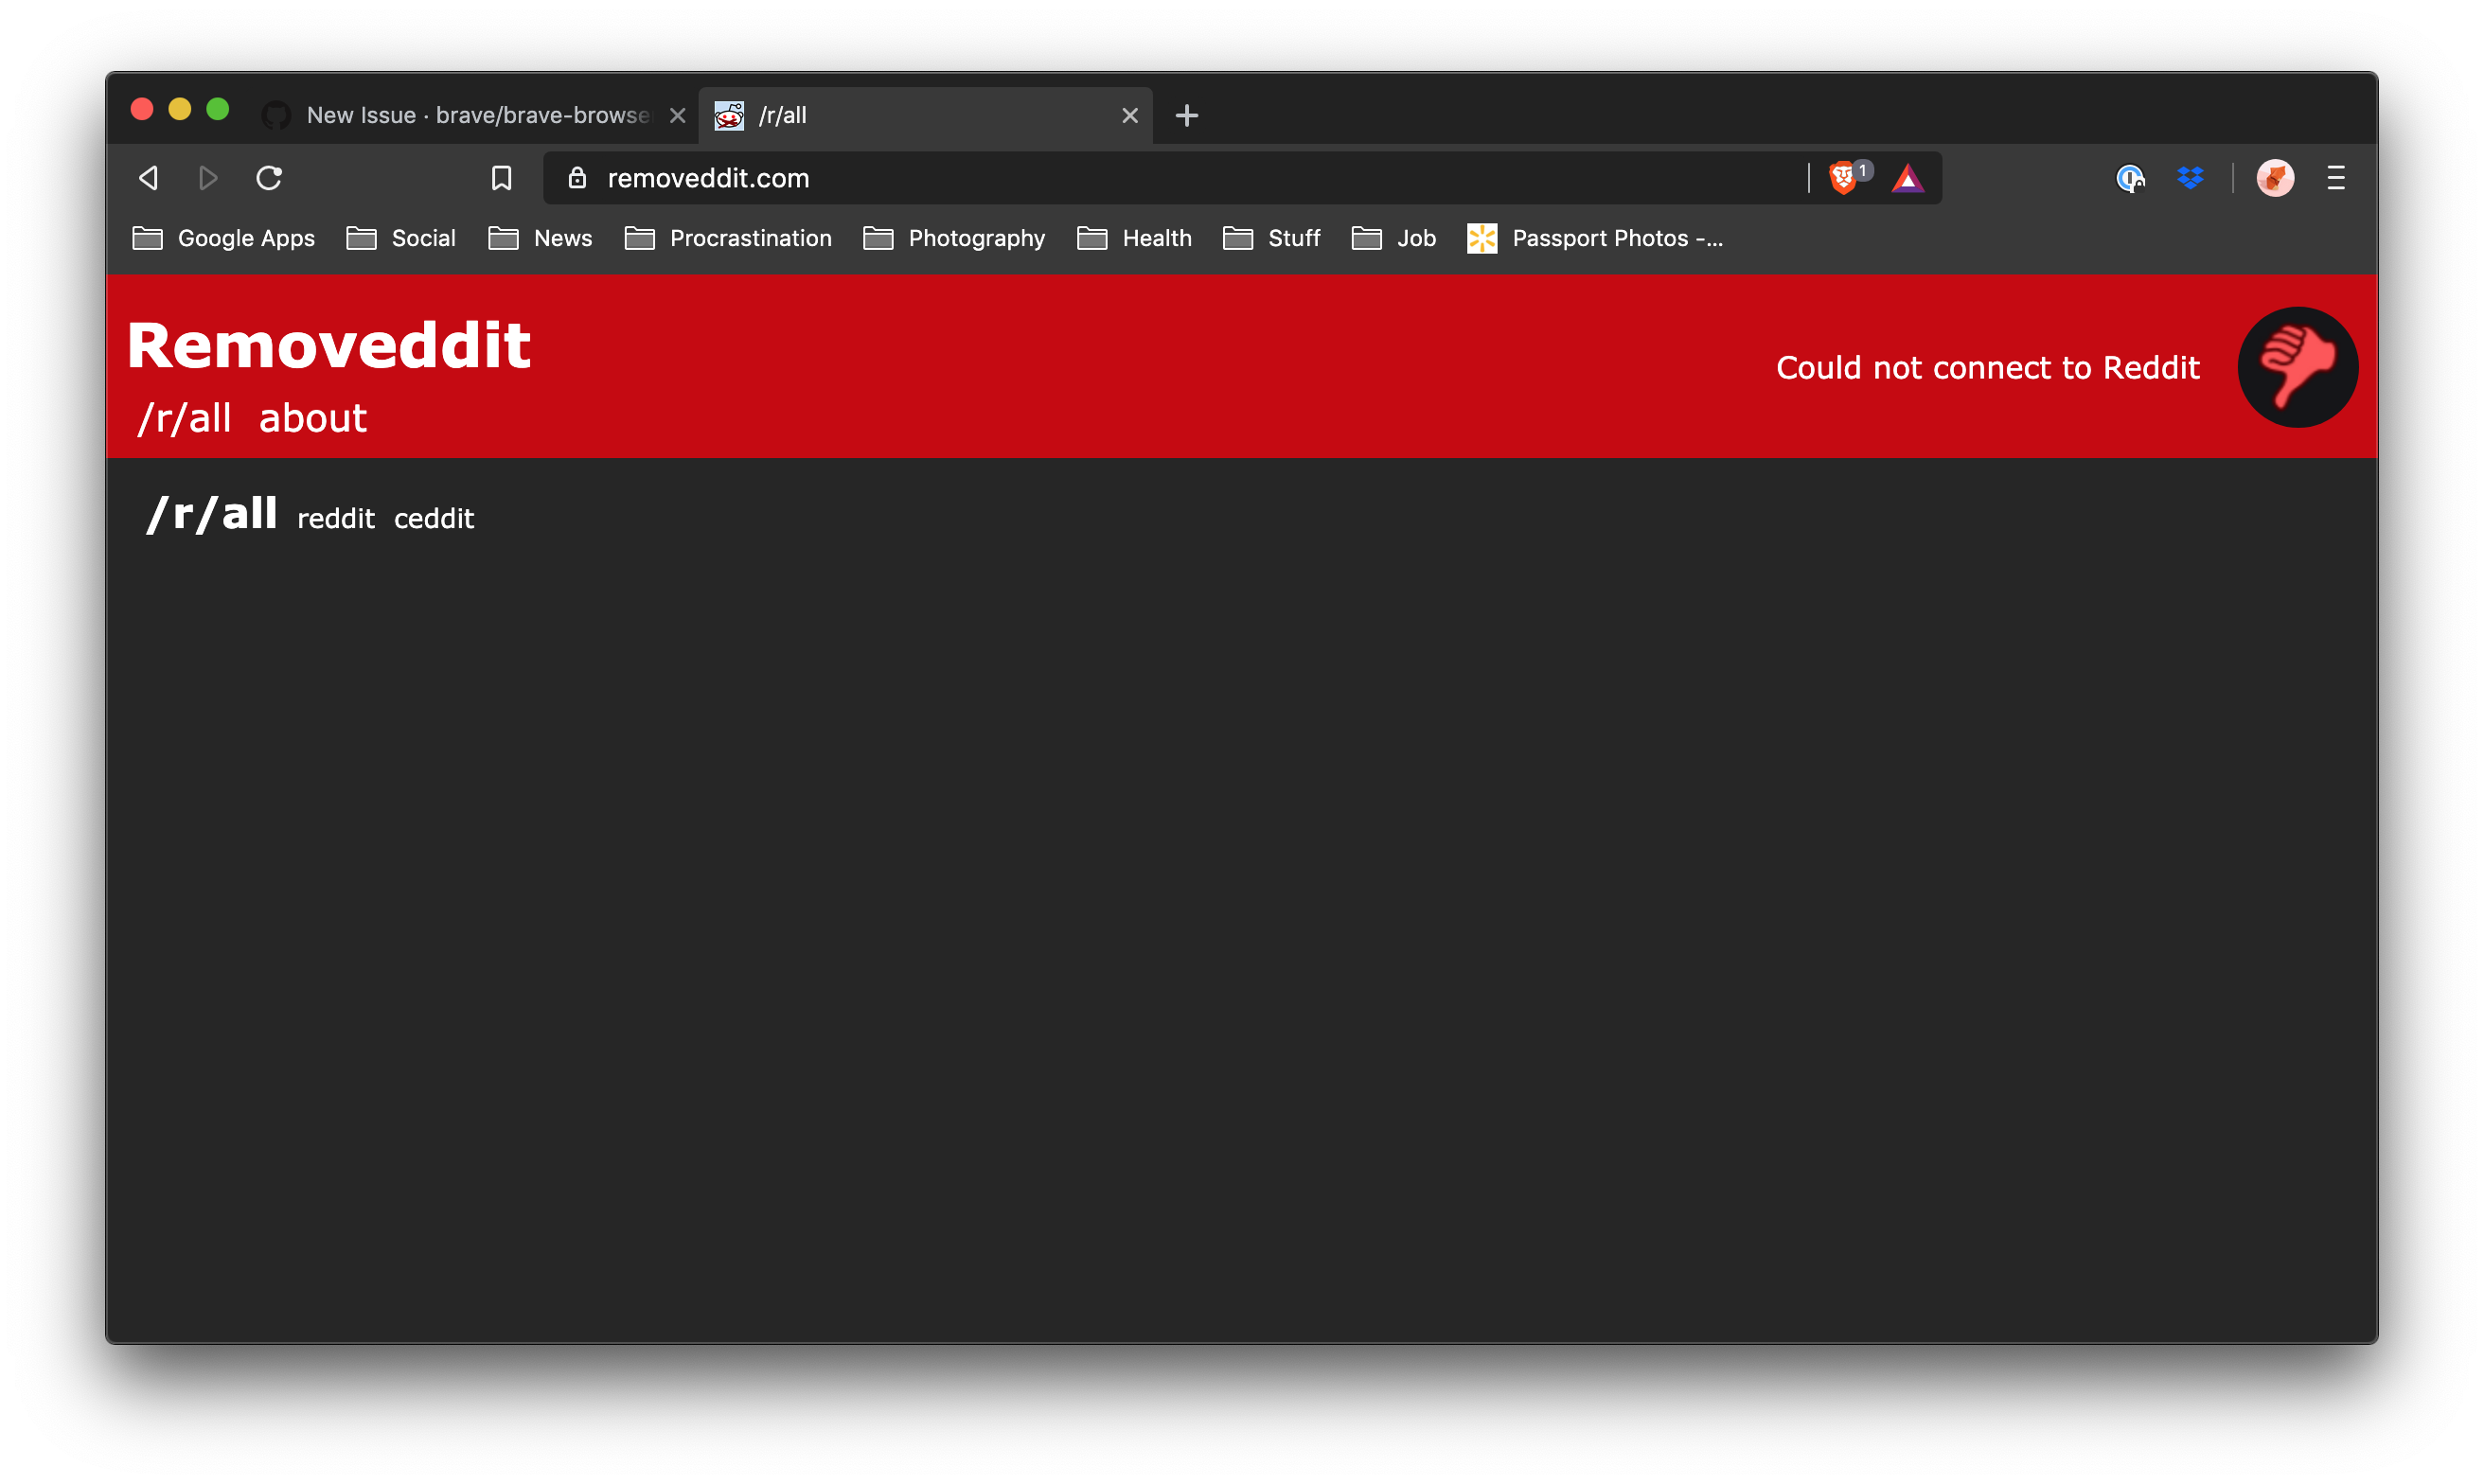Screen dimensions: 2484x1484
Task: Reload the page with the refresh icon
Action: tap(269, 178)
